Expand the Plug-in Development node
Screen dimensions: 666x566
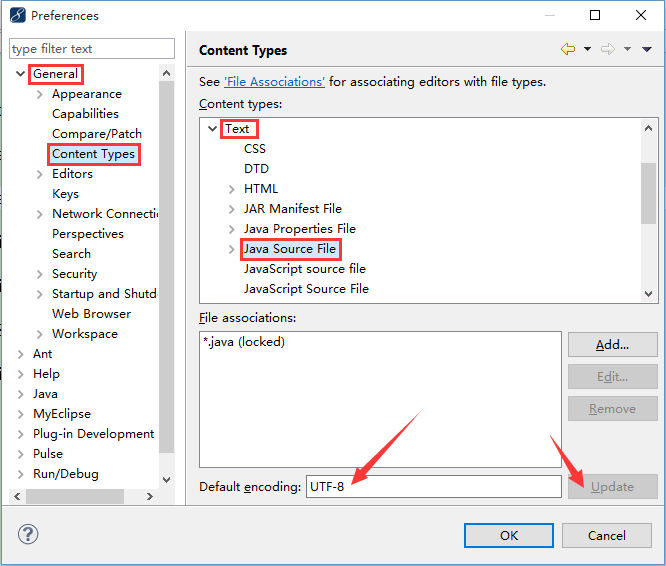click(20, 434)
